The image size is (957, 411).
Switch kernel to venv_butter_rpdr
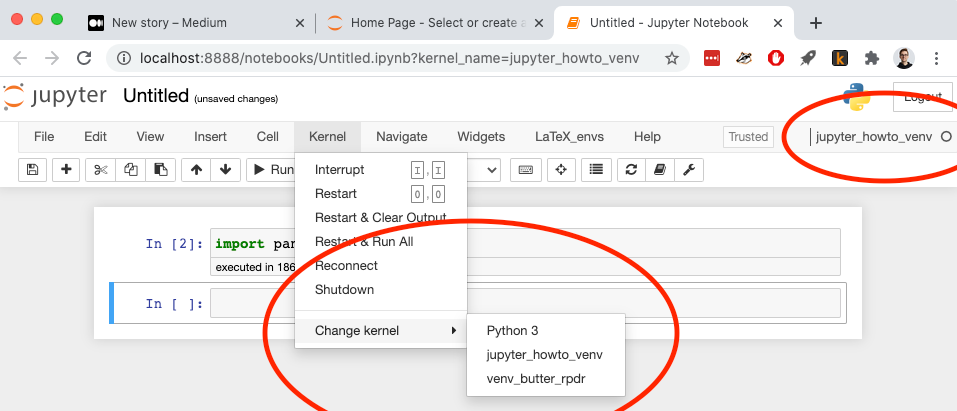point(546,379)
